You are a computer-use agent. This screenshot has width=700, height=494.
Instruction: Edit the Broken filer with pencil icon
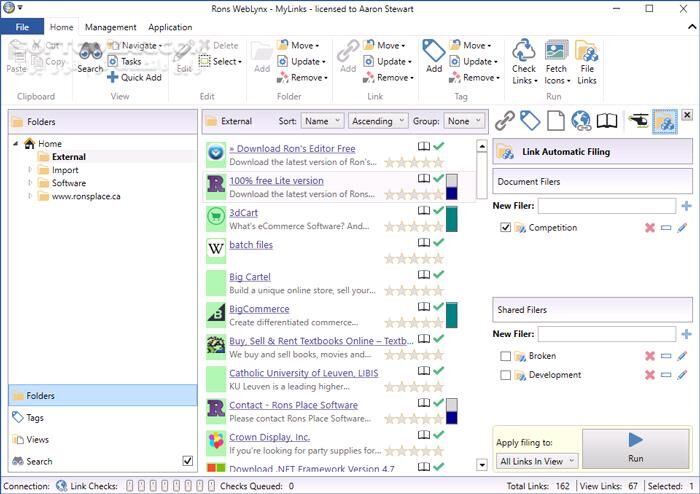[x=682, y=356]
